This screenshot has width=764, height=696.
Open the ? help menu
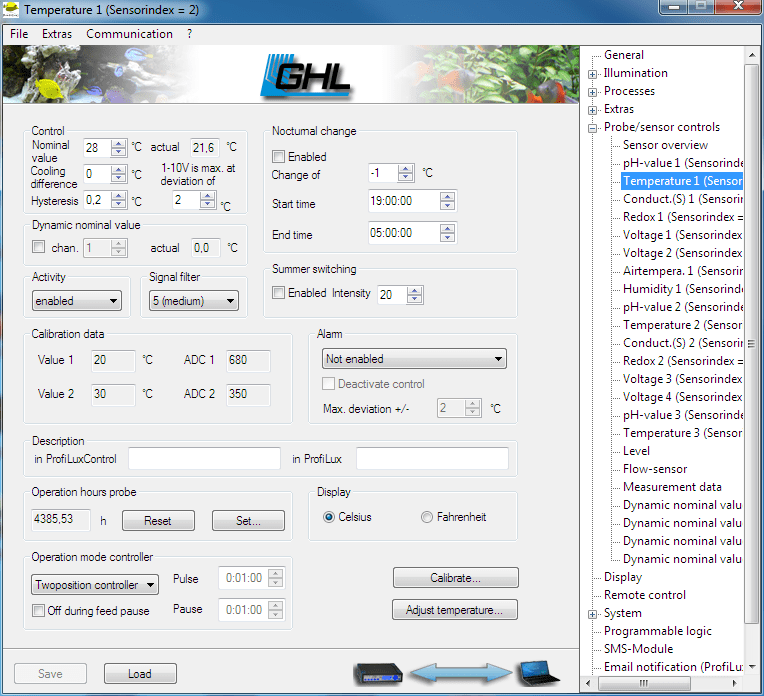[189, 34]
